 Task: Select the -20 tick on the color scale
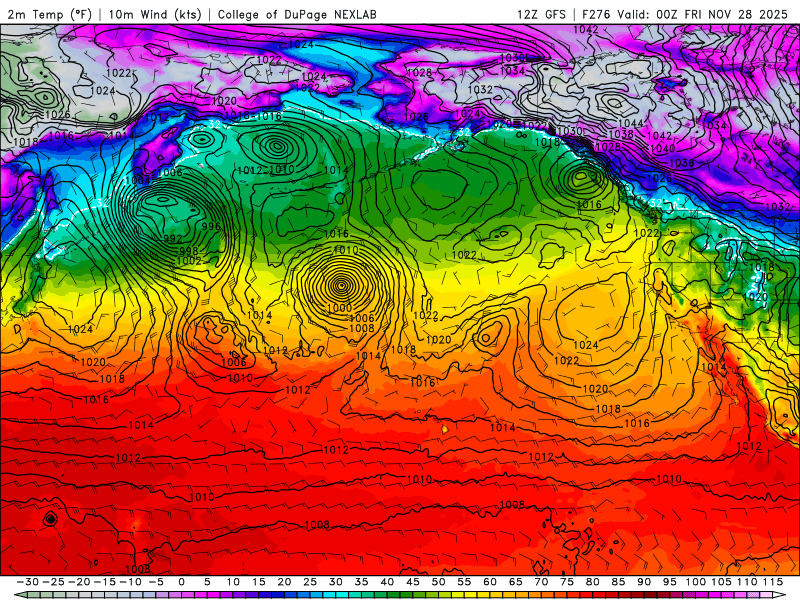tap(79, 582)
